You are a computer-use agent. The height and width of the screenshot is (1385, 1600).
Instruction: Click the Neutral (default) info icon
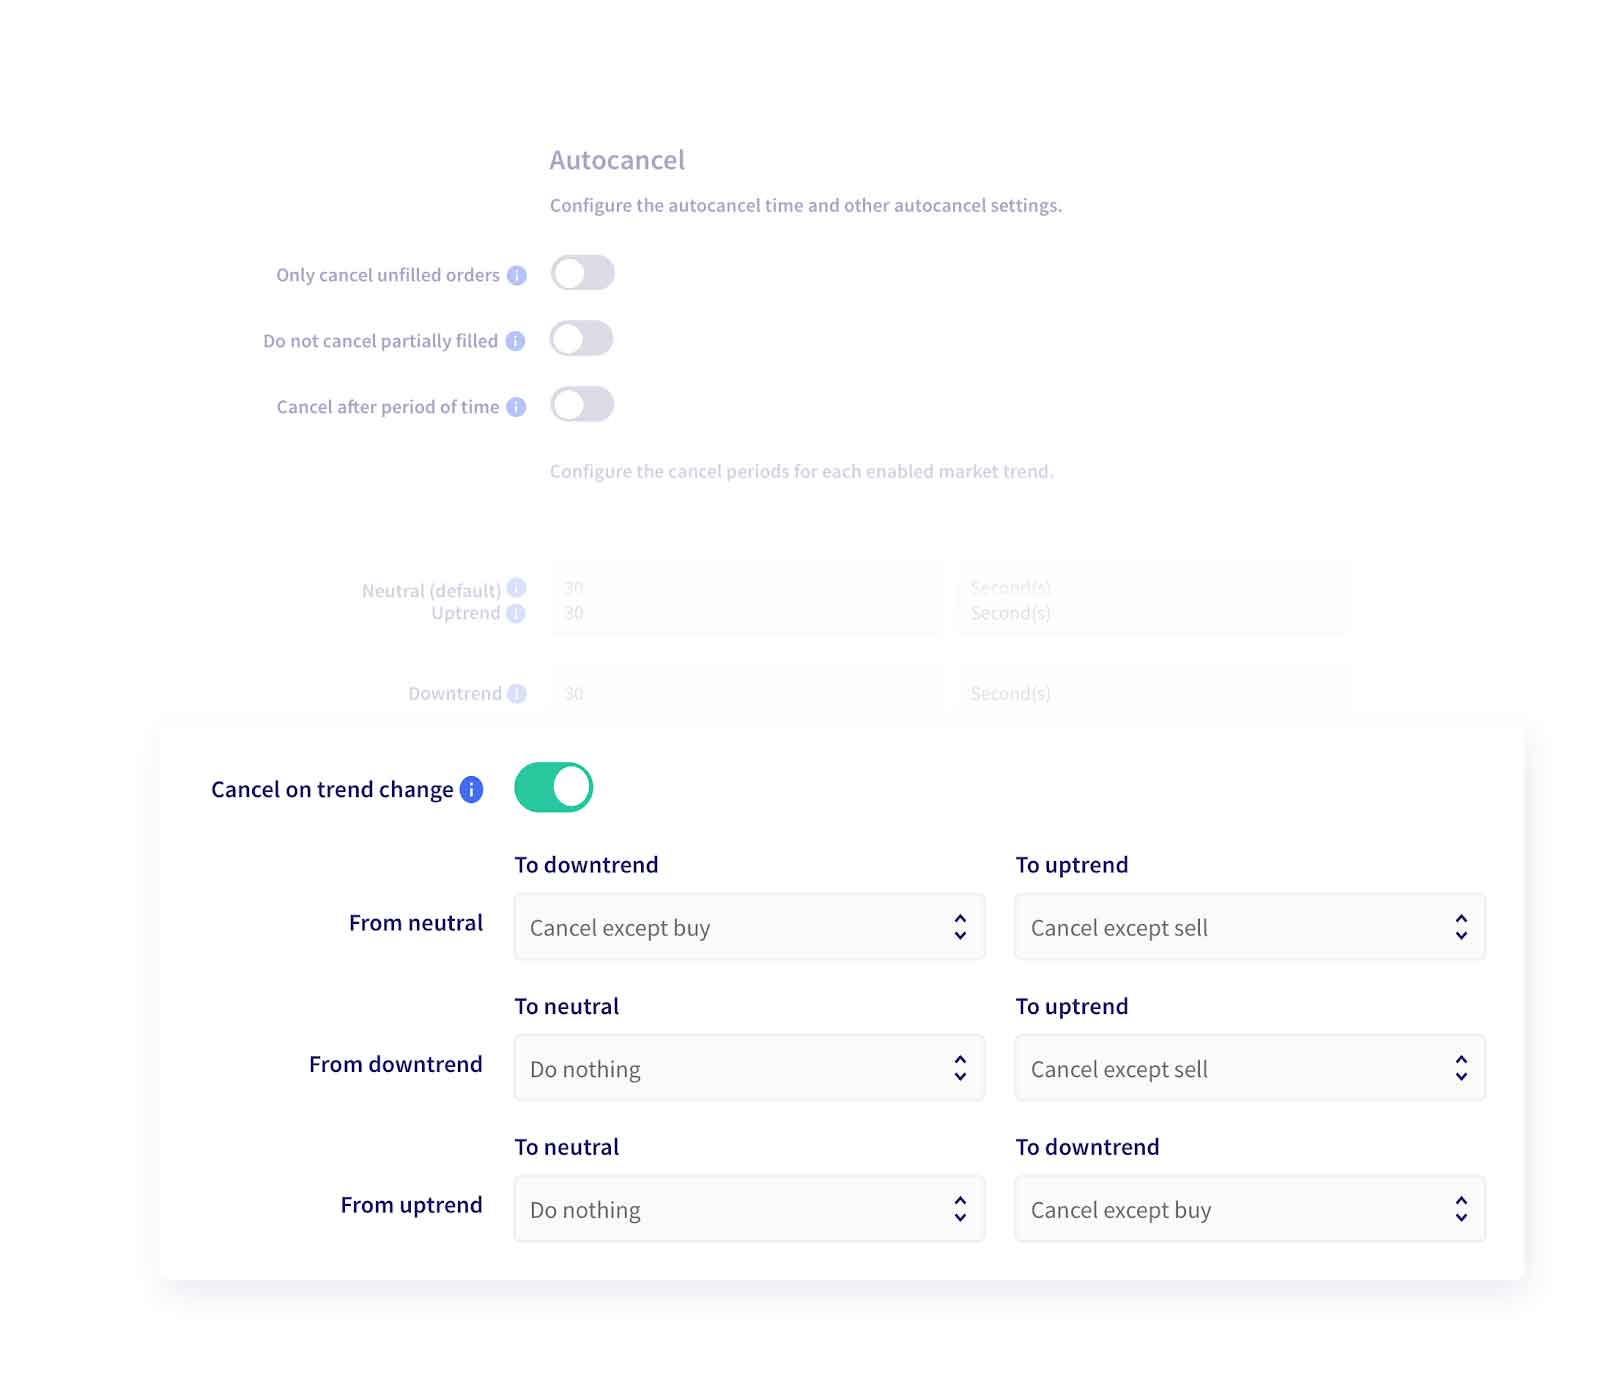pos(516,588)
